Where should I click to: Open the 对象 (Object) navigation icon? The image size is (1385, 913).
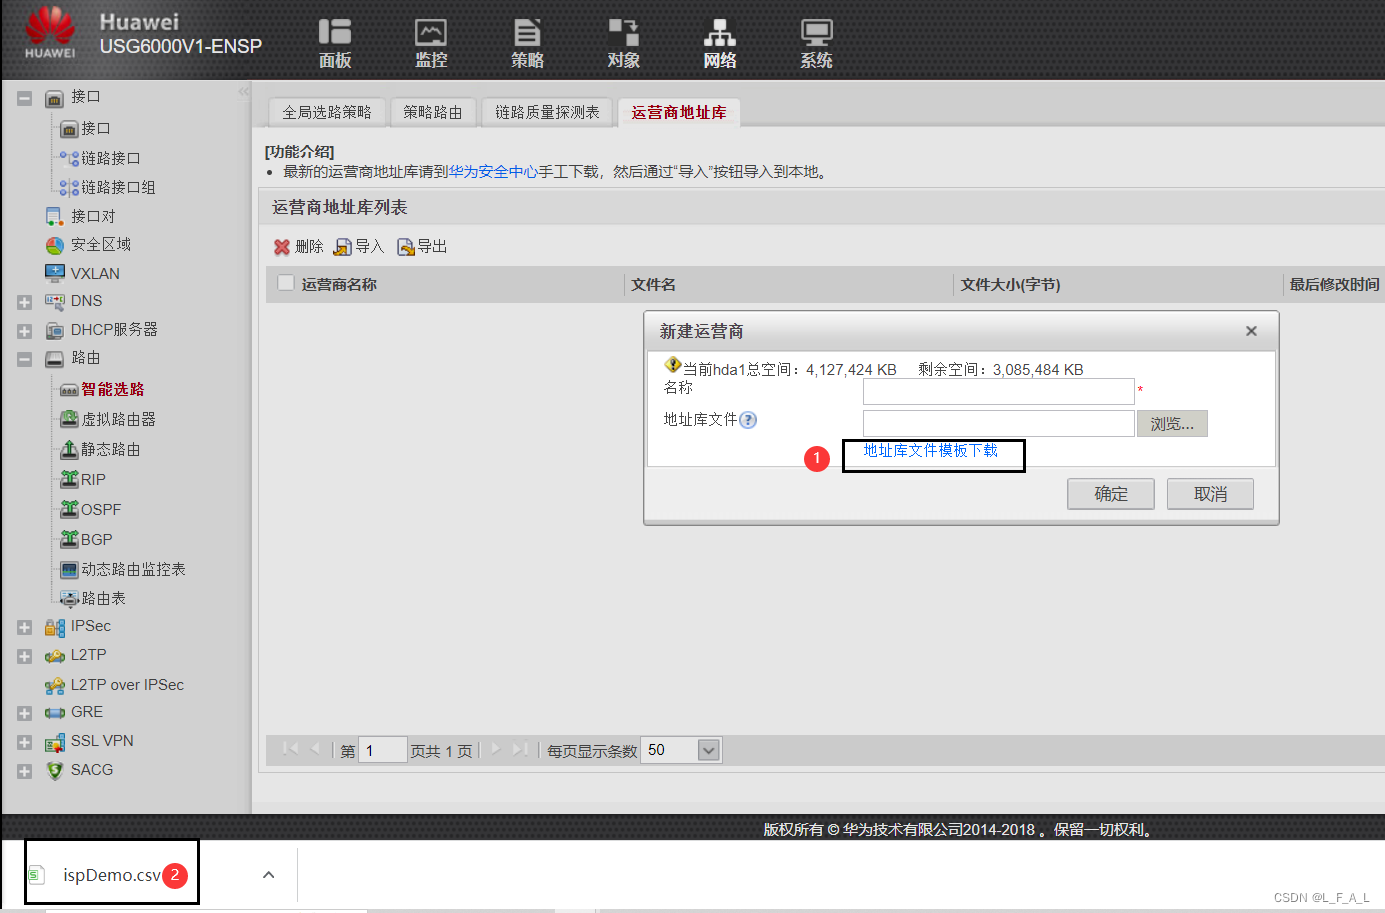[x=623, y=42]
